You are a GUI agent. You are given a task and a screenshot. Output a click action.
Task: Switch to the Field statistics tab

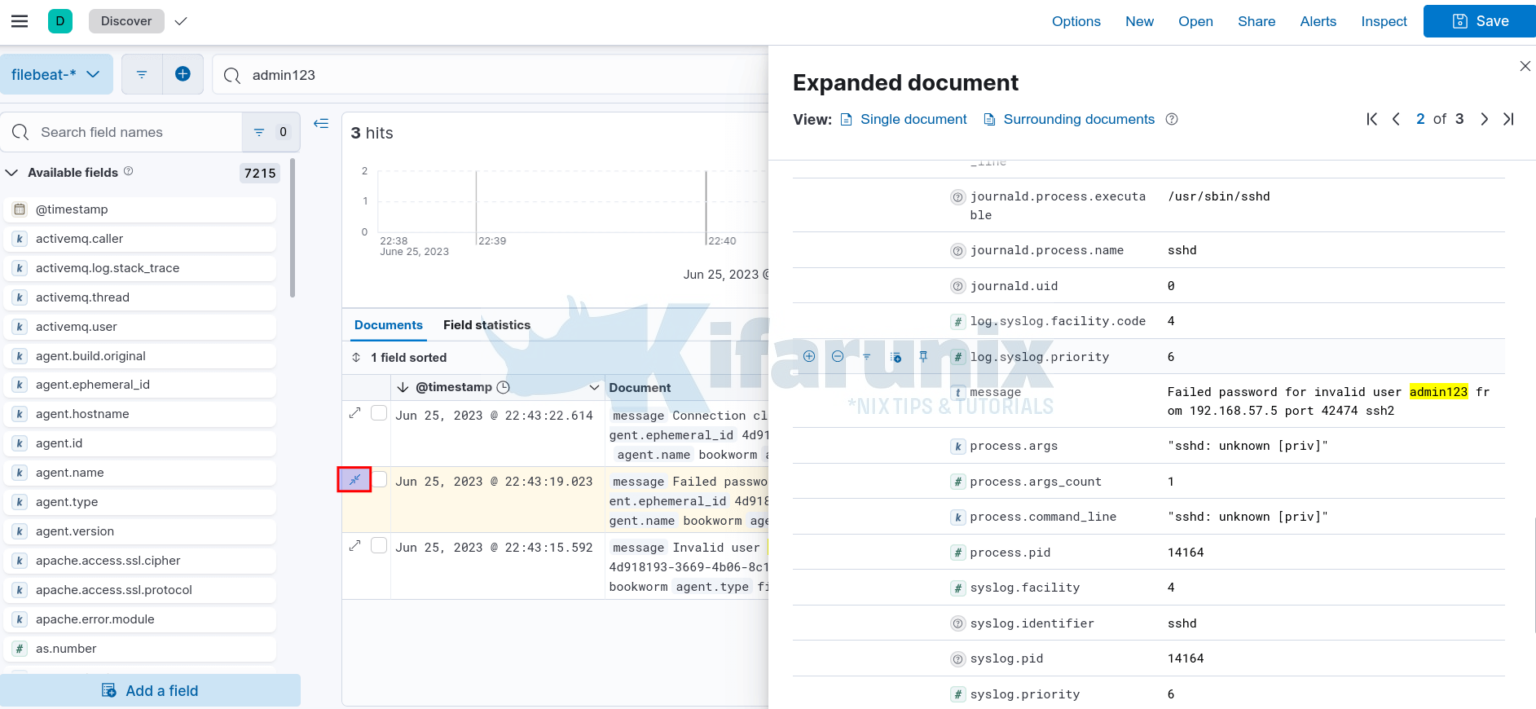(487, 325)
